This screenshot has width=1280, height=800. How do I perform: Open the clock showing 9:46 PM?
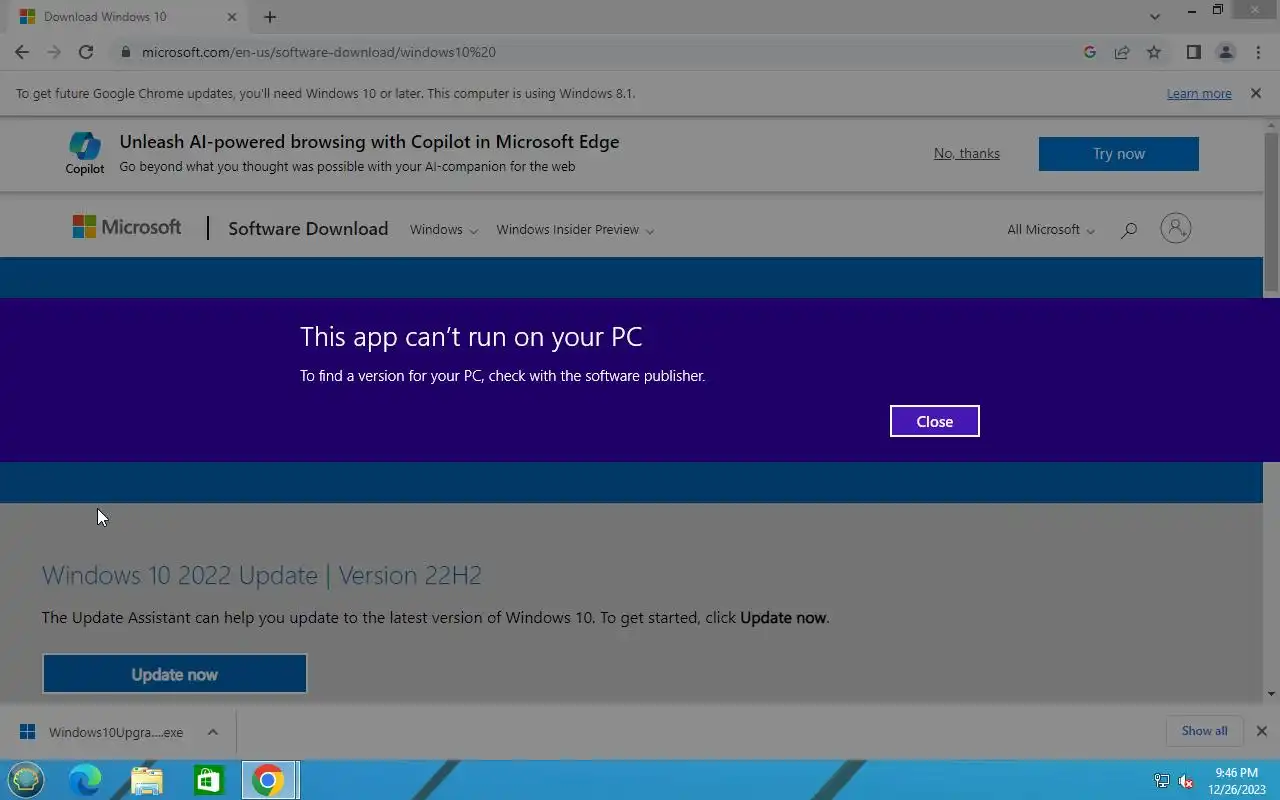point(1237,781)
